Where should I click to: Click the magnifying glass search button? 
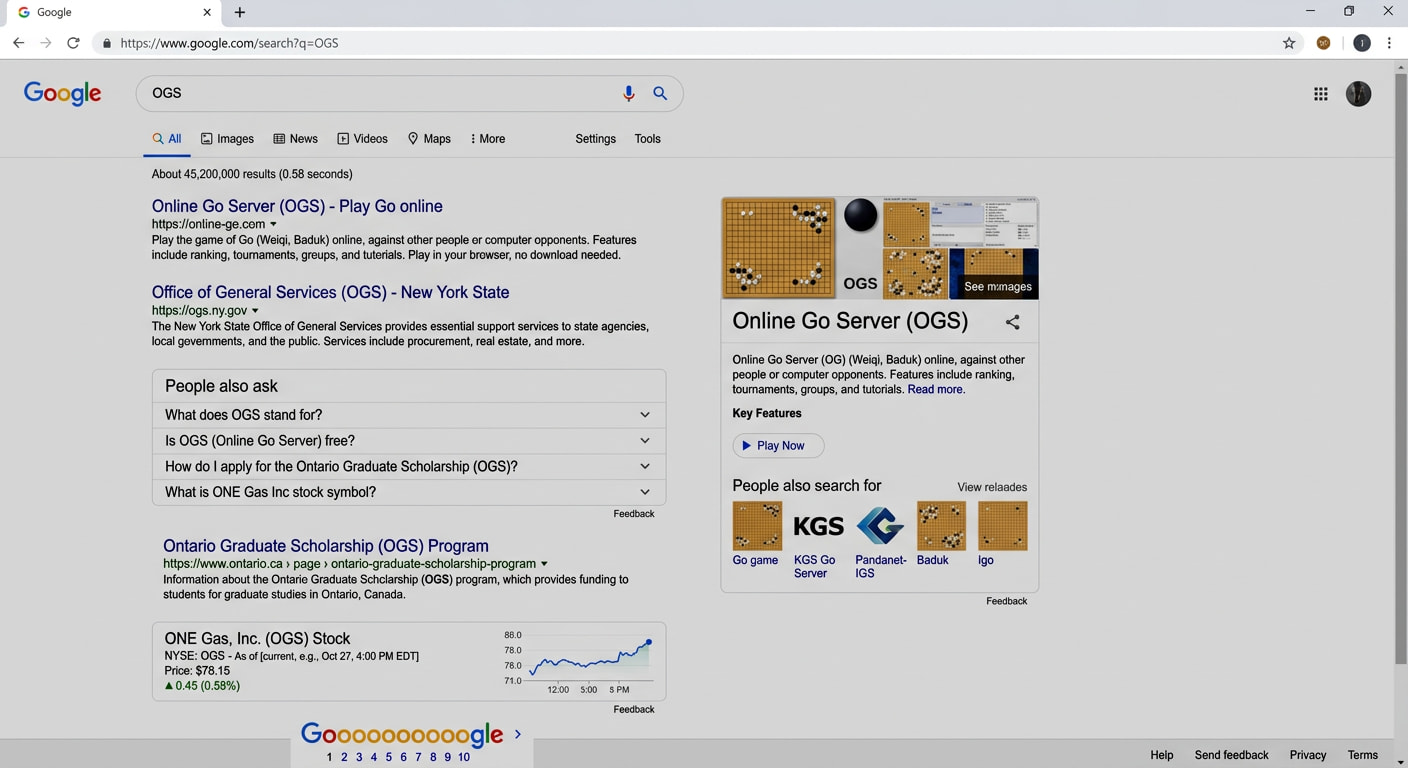pos(660,93)
